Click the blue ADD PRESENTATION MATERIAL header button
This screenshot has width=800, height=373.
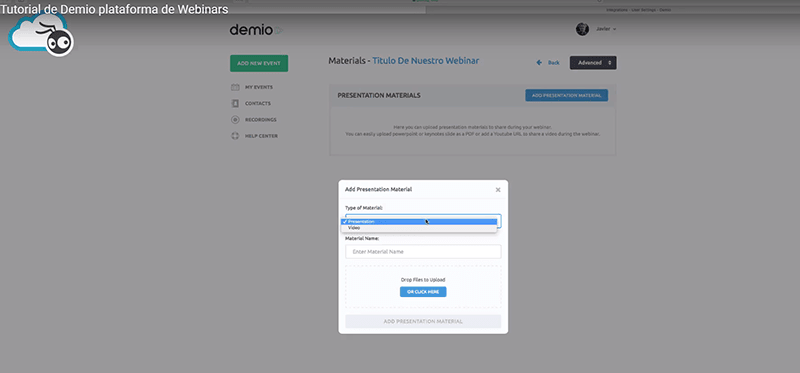tap(566, 95)
